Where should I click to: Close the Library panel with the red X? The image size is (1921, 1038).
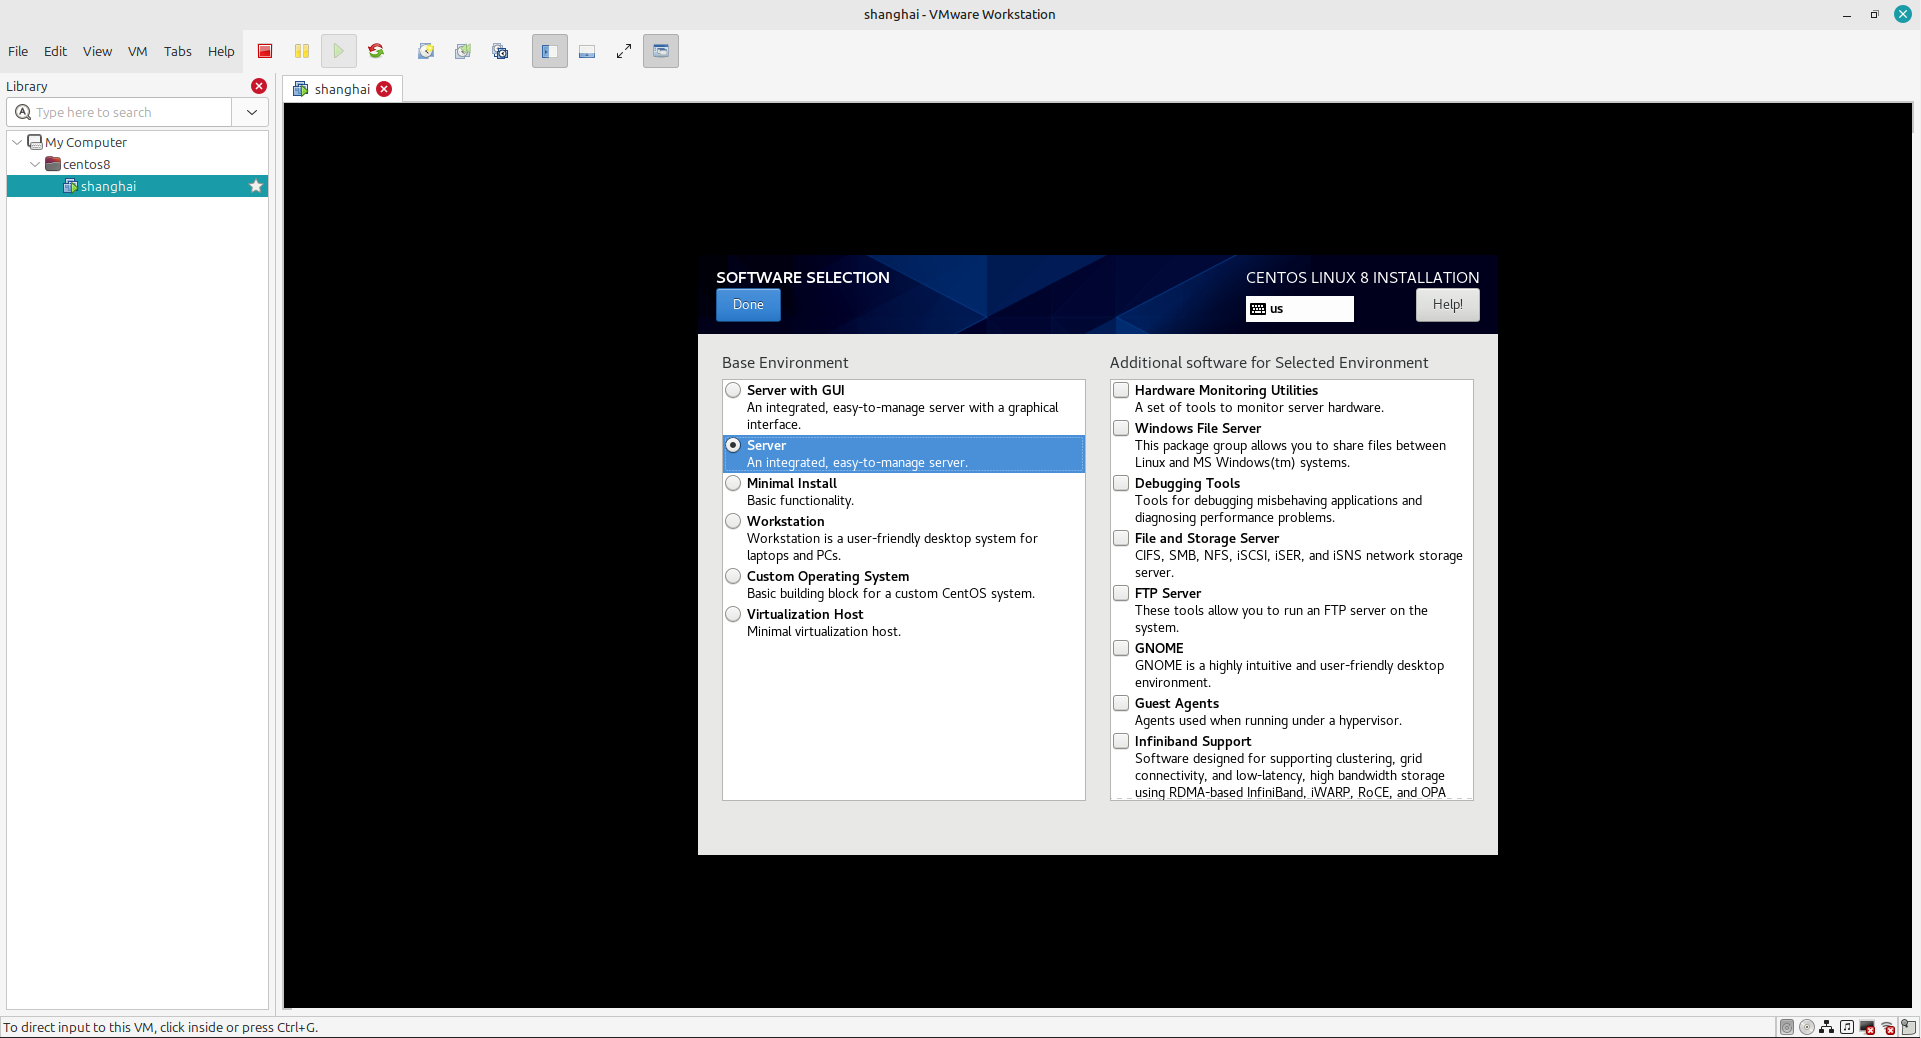[x=259, y=86]
